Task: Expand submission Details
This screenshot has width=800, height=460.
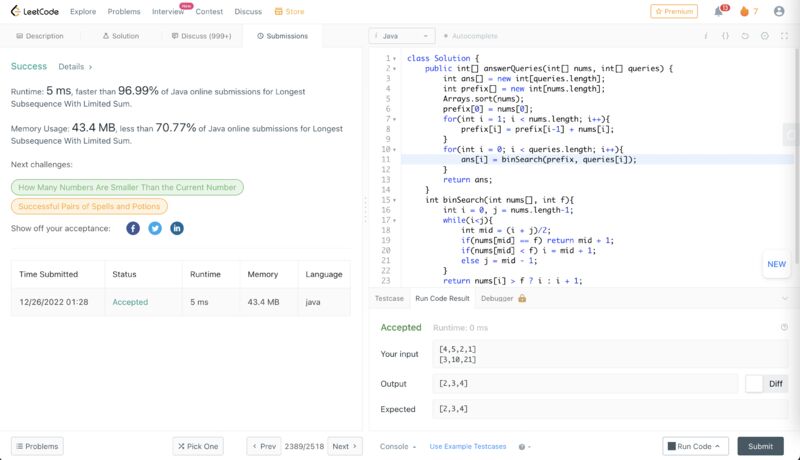Action: click(75, 67)
